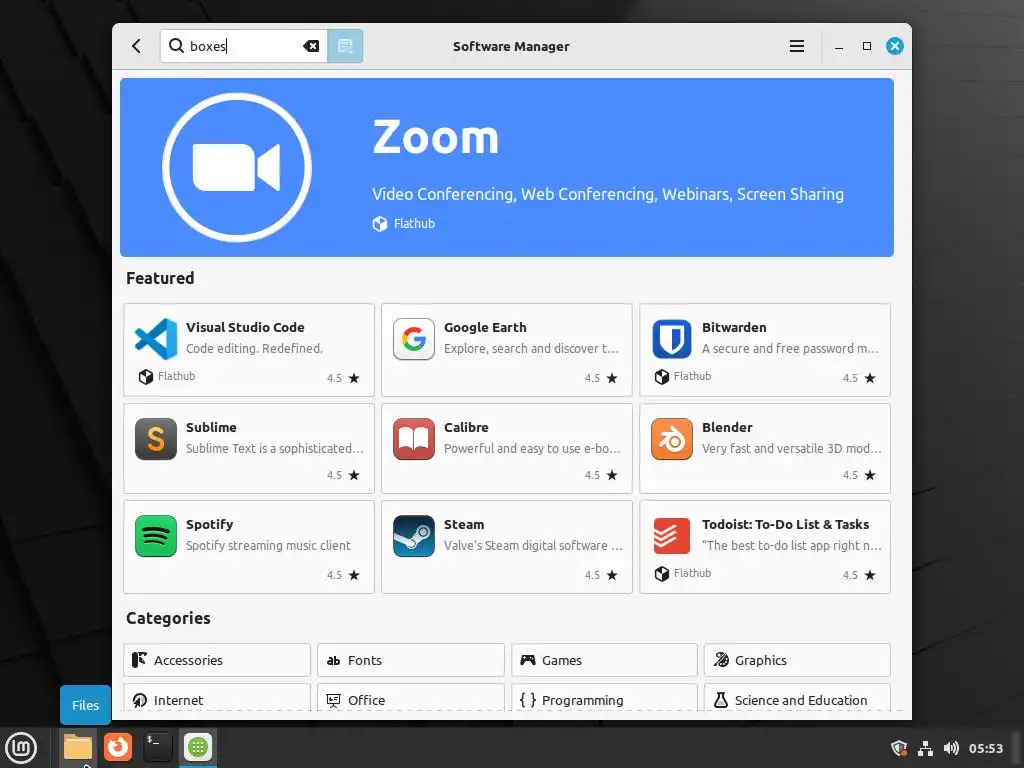
Task: Click the Flathub icon in Zoom banner
Action: (380, 224)
